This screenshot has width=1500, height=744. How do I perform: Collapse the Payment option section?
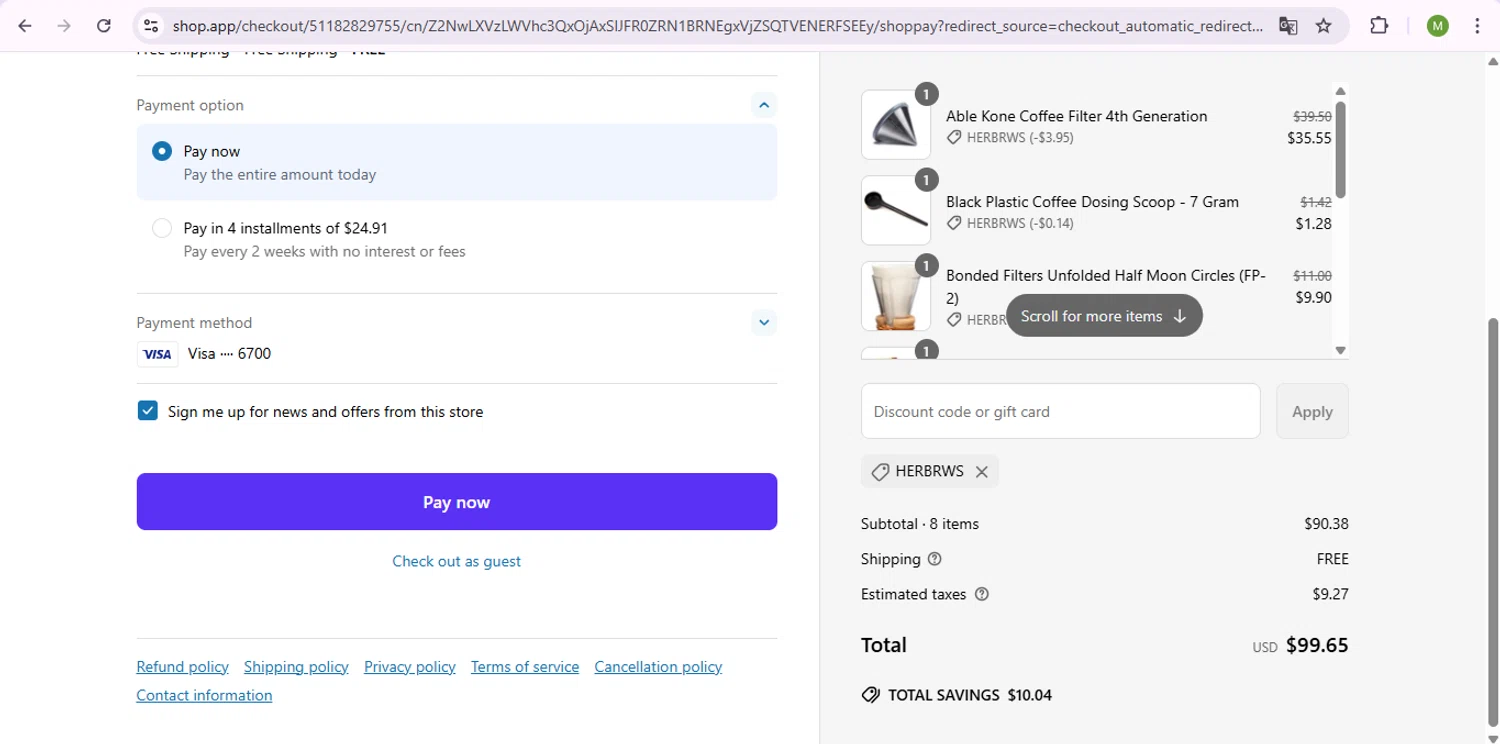coord(764,105)
